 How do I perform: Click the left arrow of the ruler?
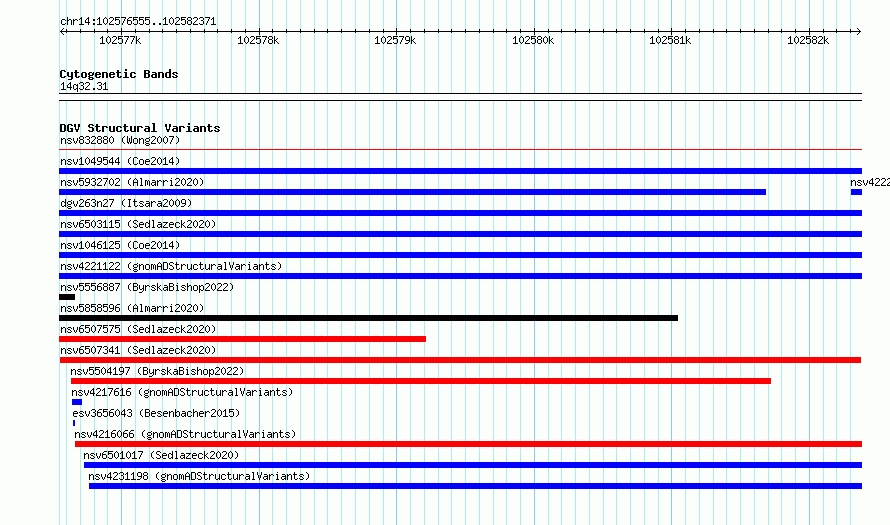62,31
